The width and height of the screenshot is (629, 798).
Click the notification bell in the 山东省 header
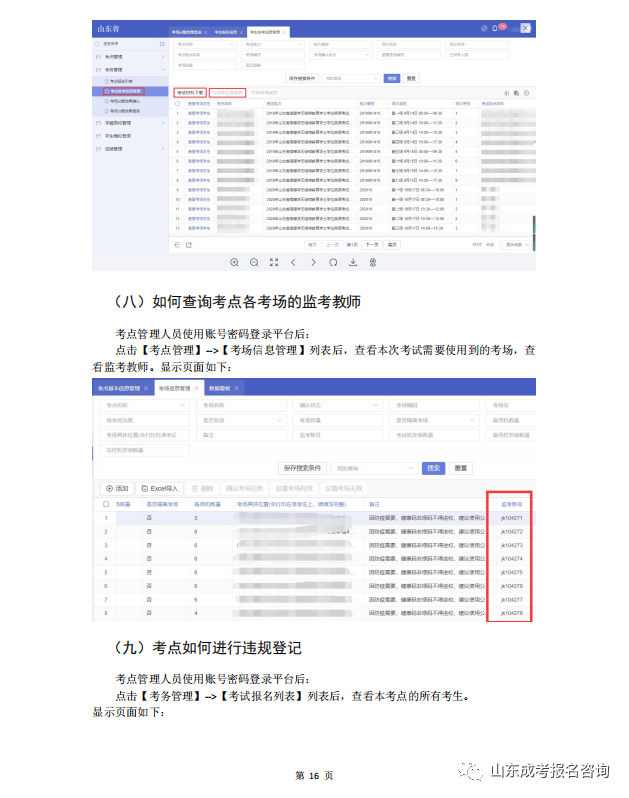pyautogui.click(x=495, y=28)
